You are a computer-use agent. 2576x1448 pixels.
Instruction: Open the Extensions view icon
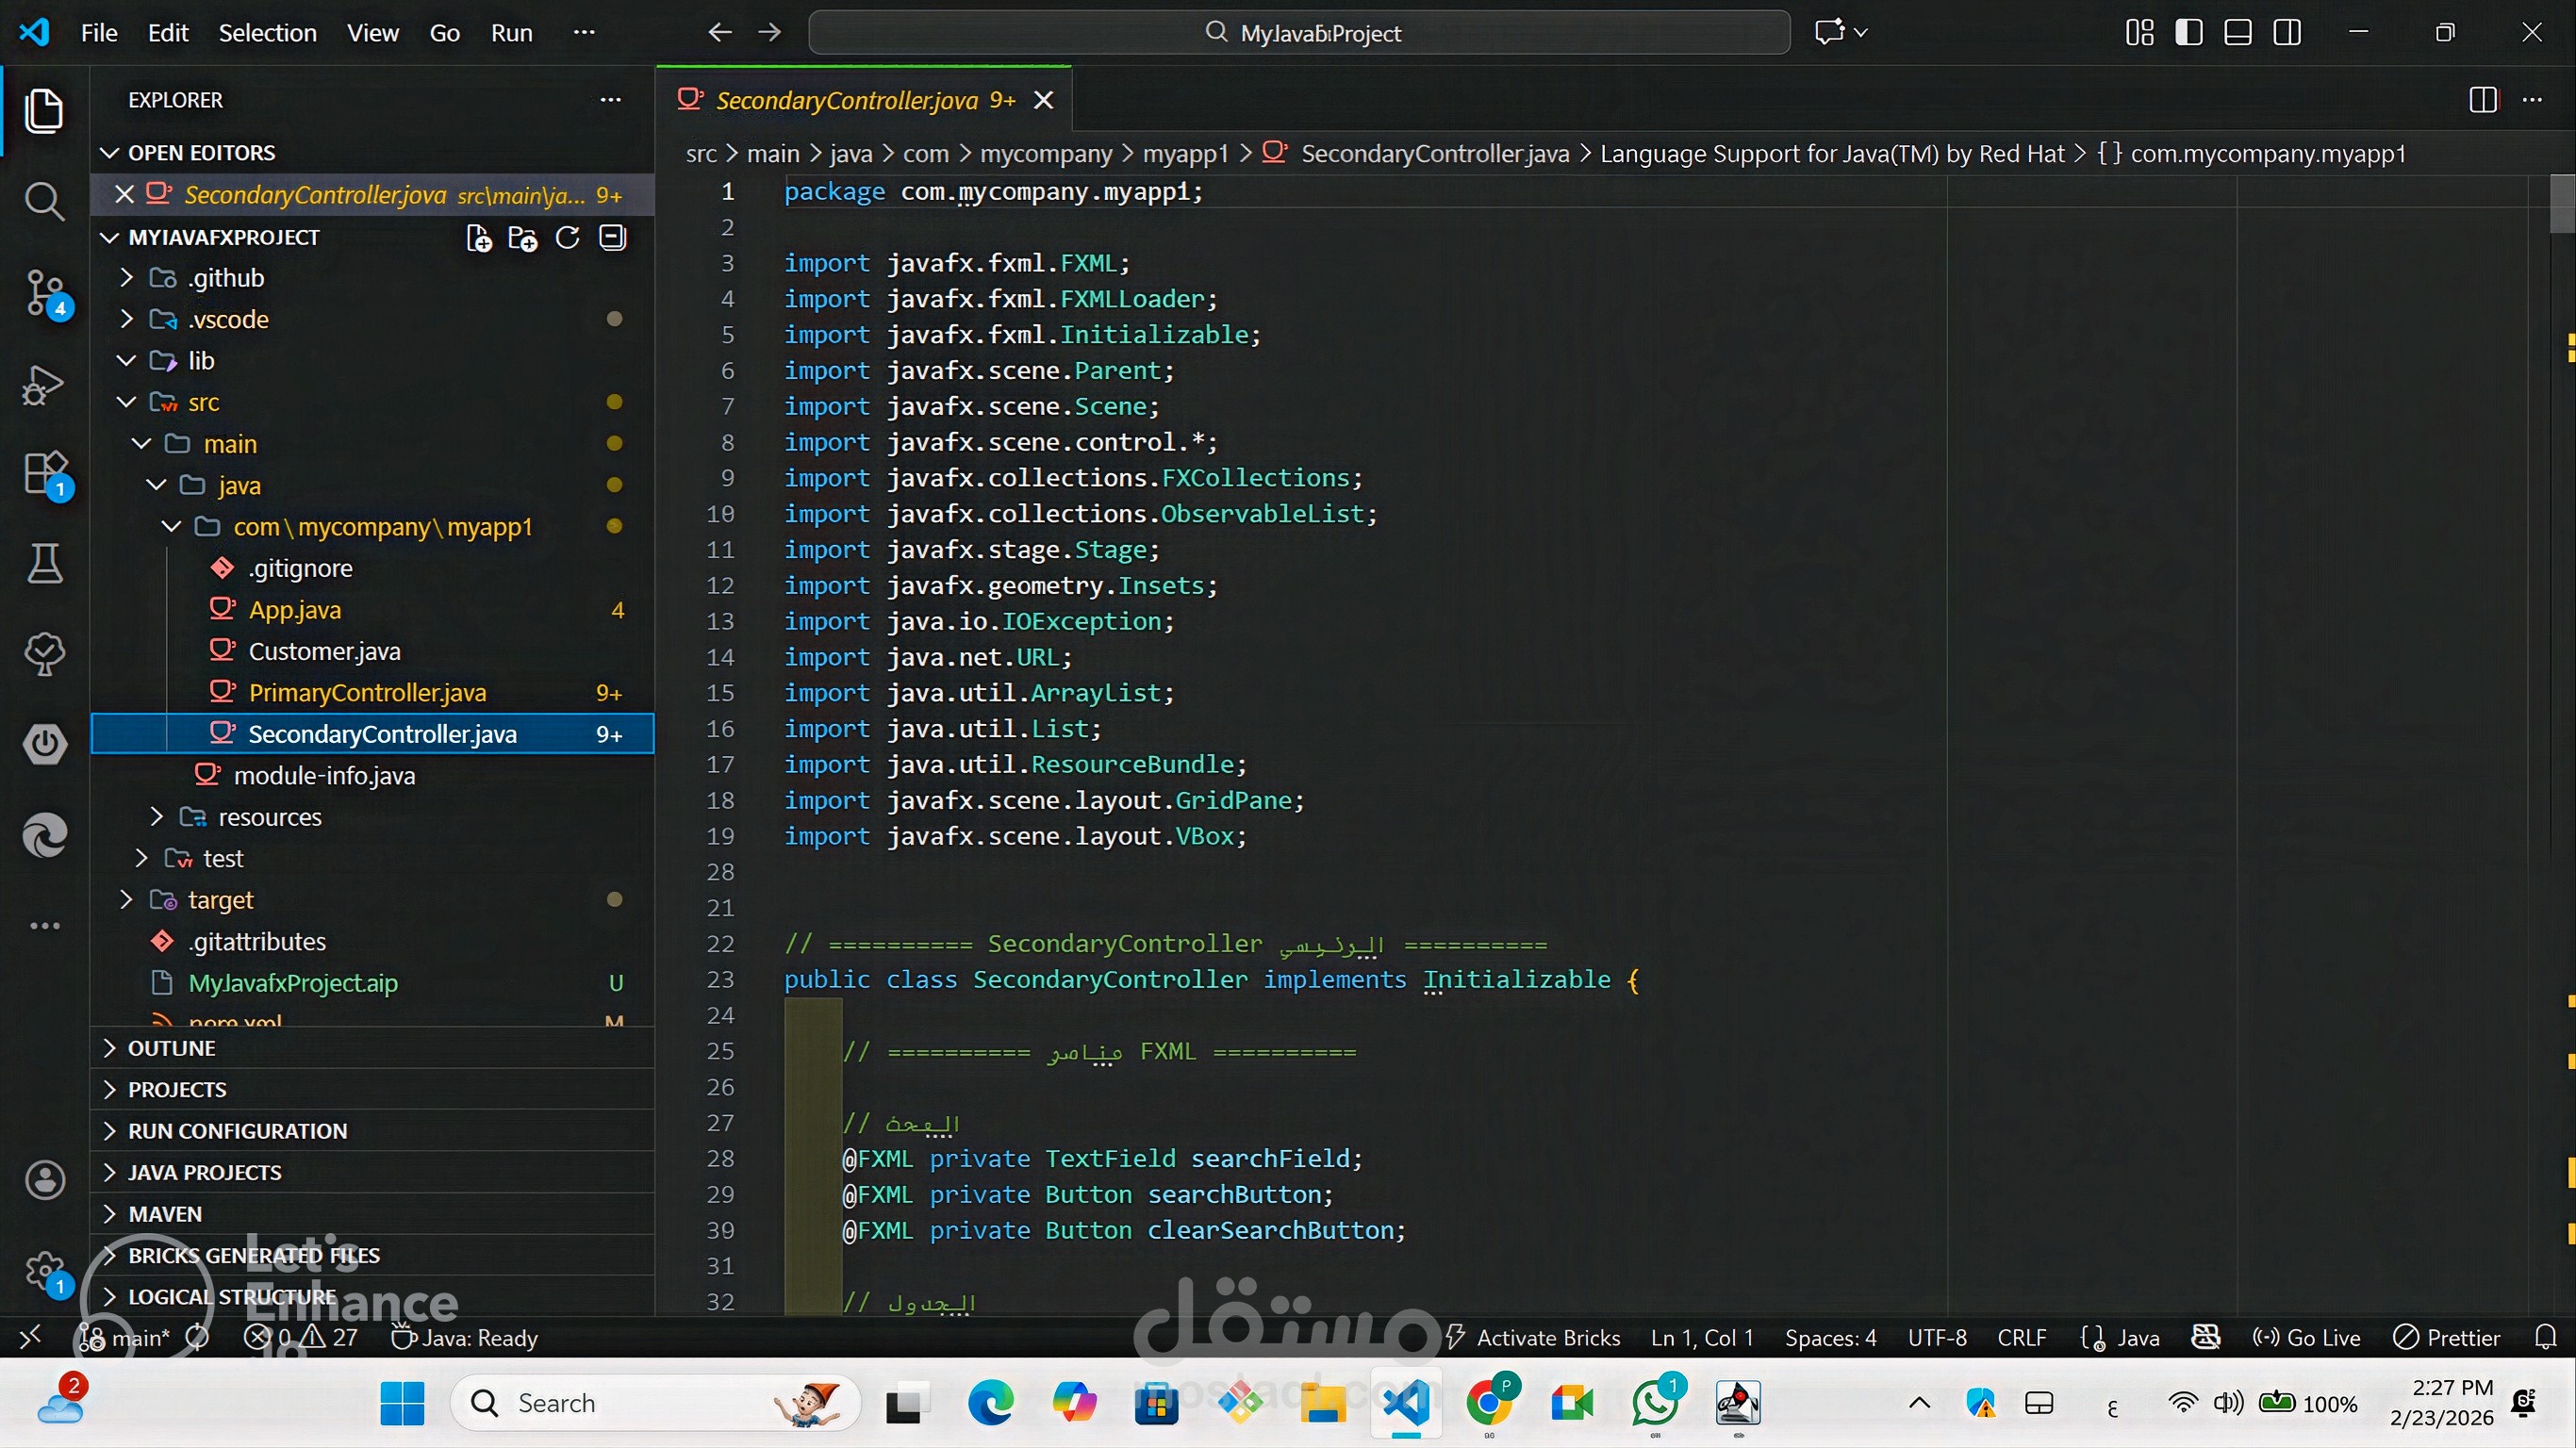pos(44,473)
